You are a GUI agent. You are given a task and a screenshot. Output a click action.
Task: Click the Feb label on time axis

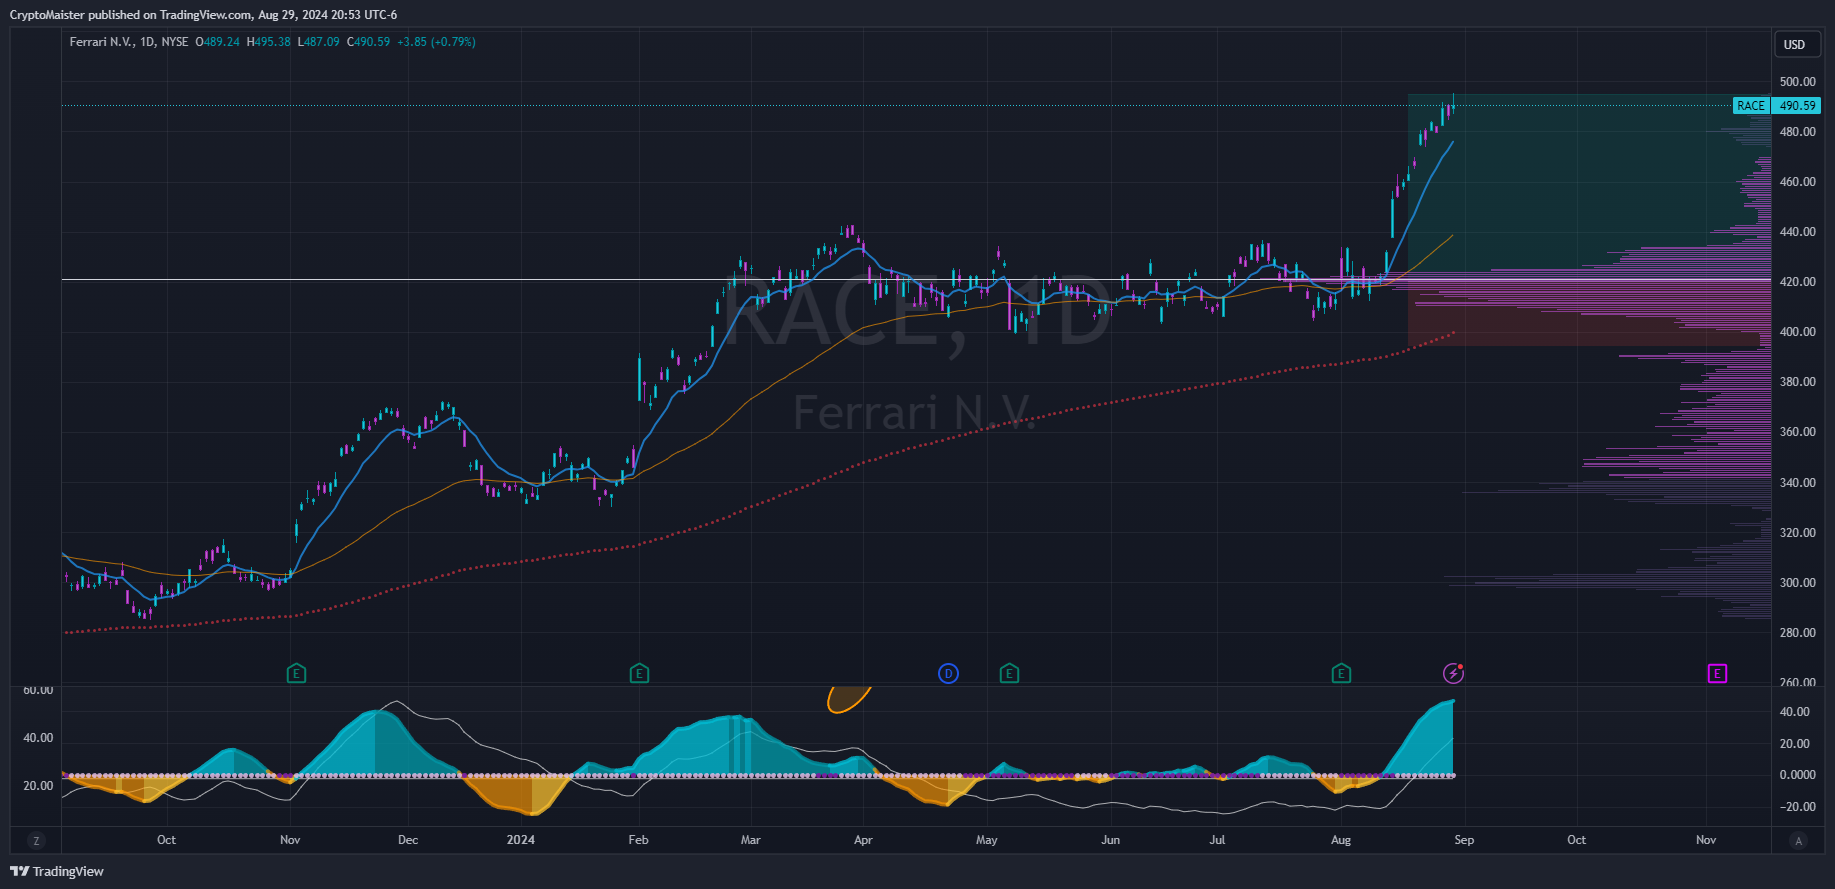click(638, 840)
